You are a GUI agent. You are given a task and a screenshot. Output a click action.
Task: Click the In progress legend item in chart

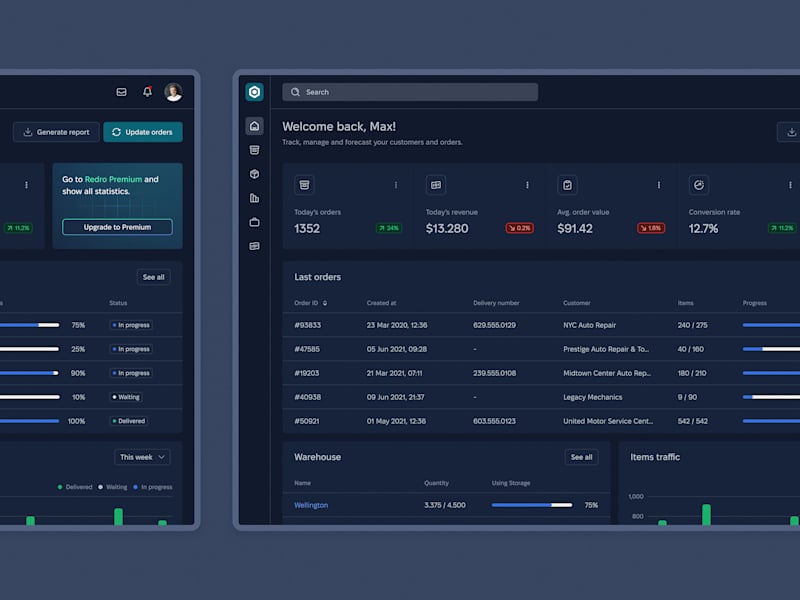click(x=153, y=487)
